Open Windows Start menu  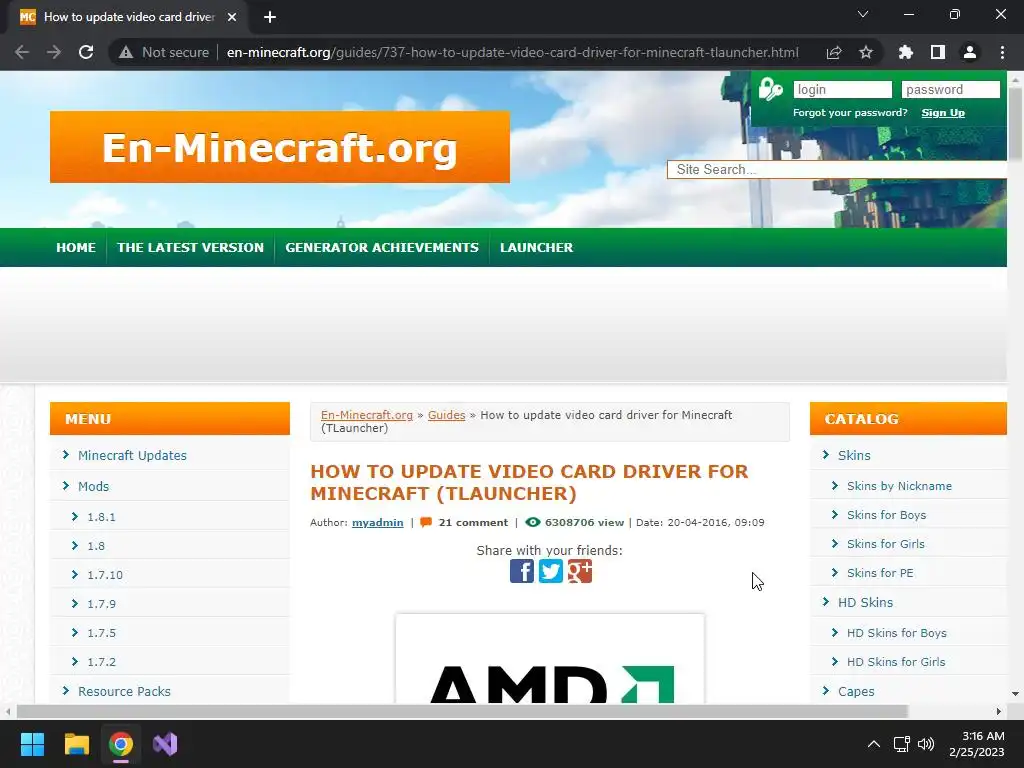click(x=32, y=744)
